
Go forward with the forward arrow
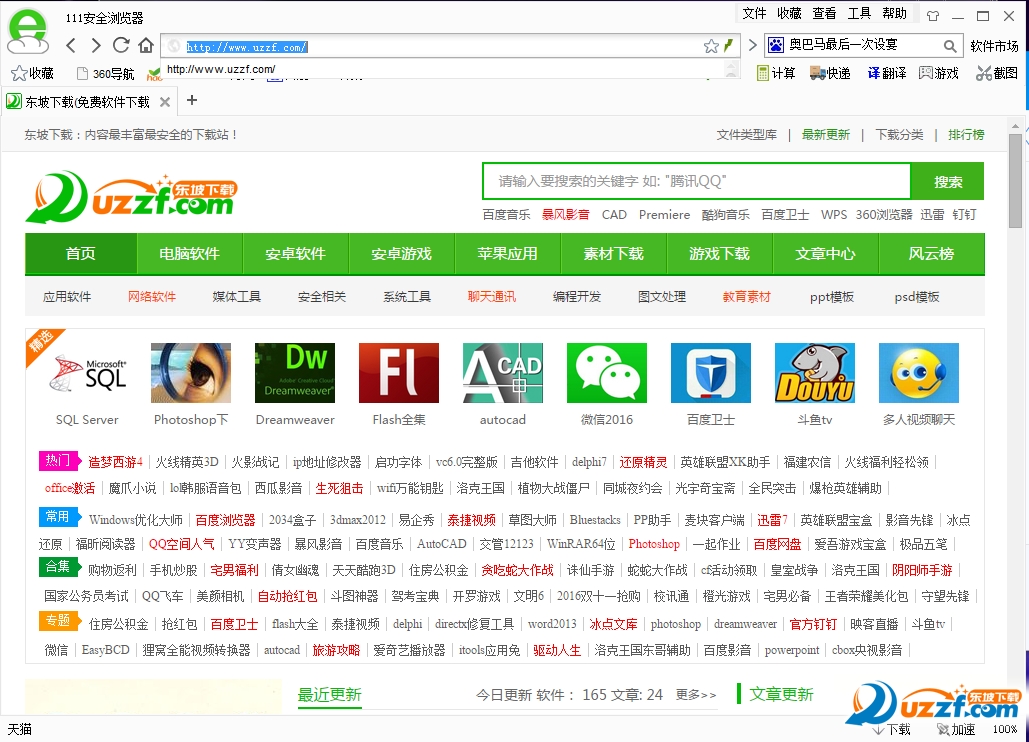pos(96,45)
